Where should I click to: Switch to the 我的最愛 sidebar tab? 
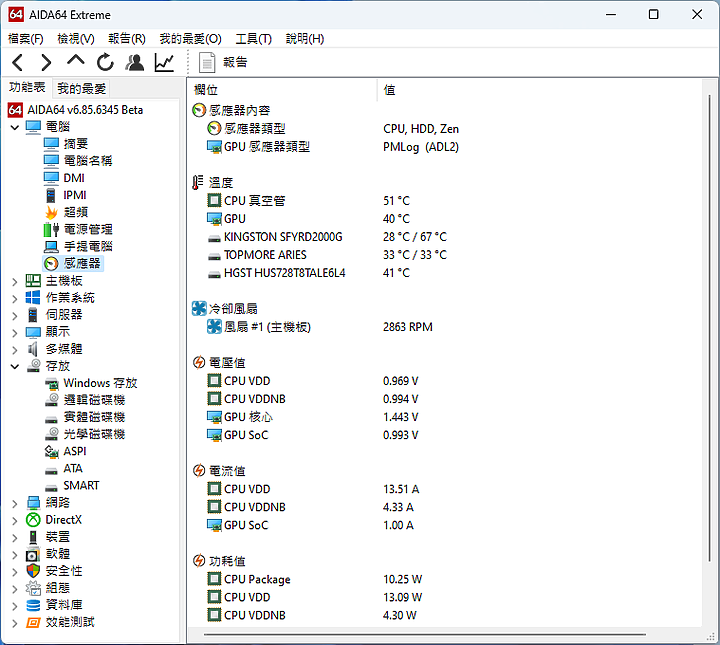click(81, 88)
